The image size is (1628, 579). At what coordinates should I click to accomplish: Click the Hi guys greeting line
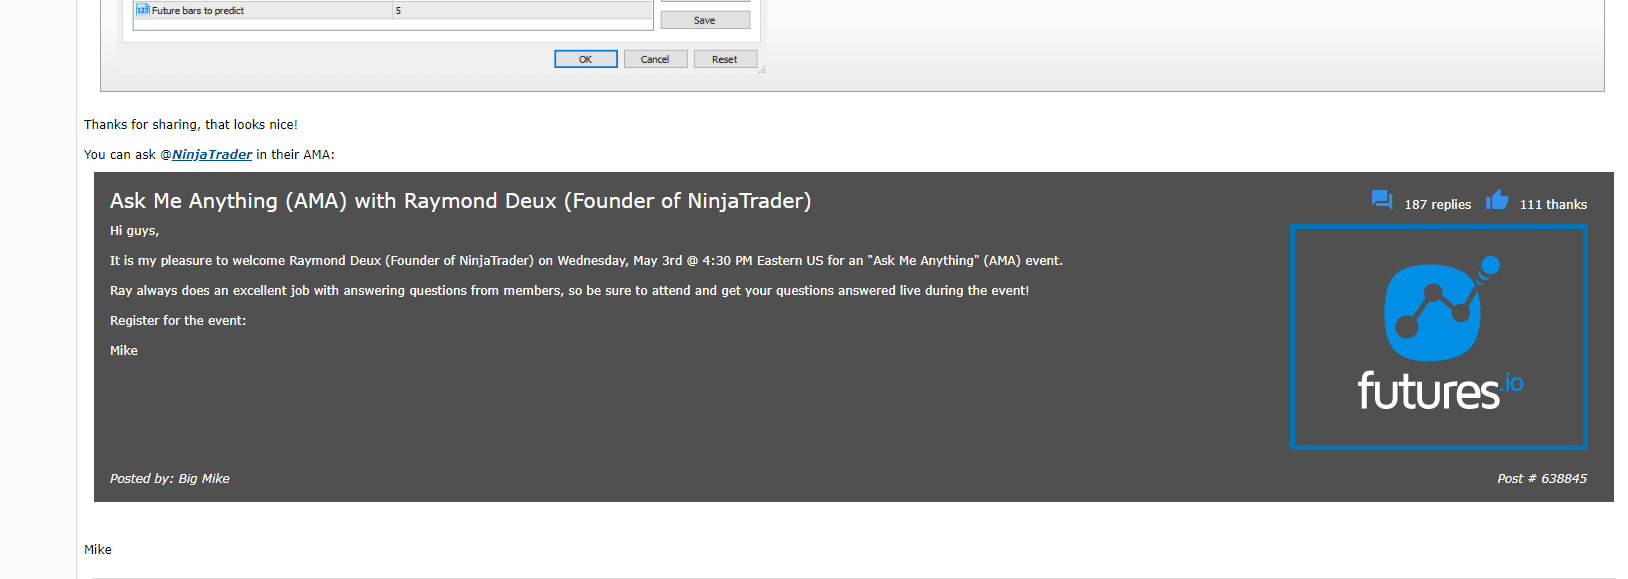tap(134, 230)
